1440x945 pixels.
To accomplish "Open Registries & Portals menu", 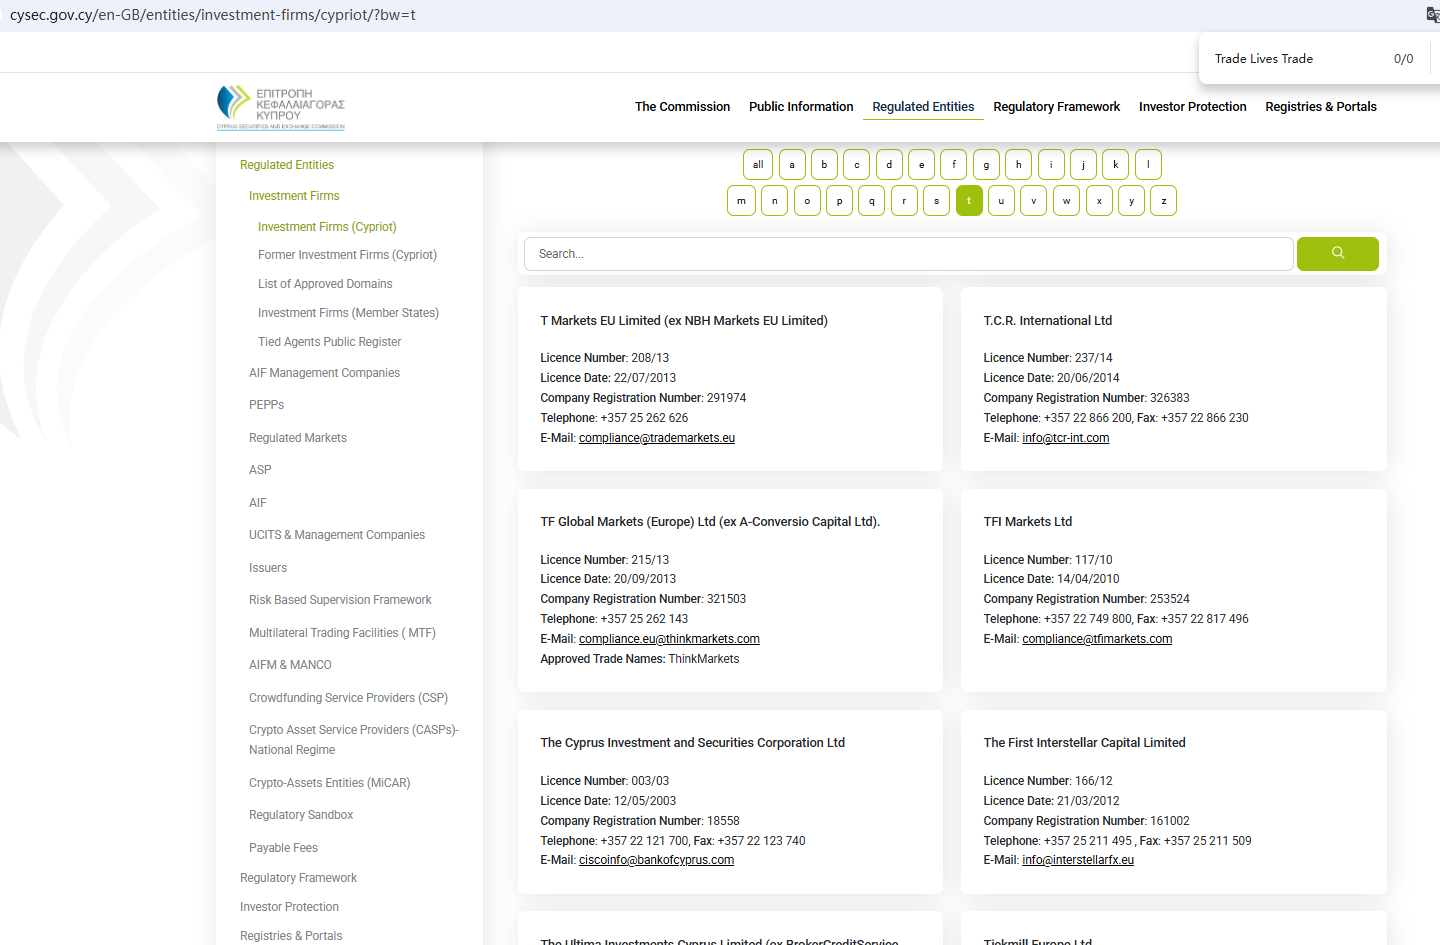I will click(1320, 107).
